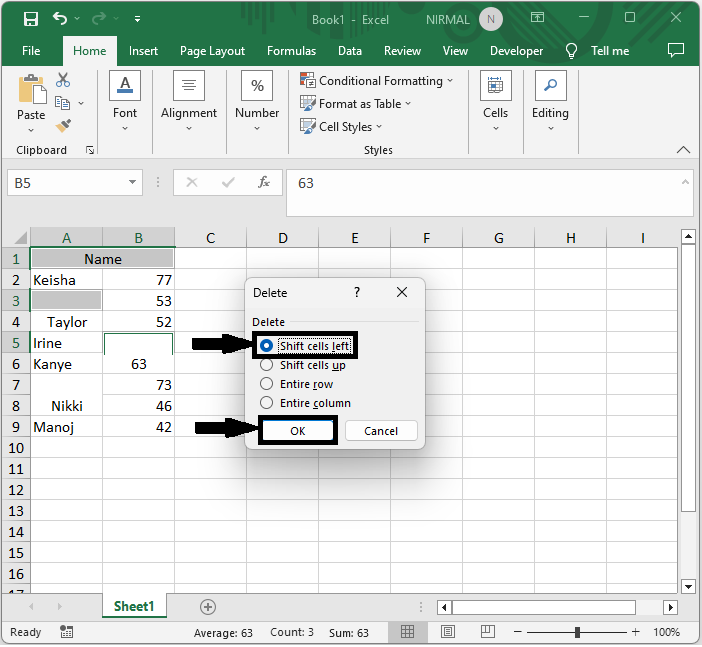Expand Format as Table dropdown
The width and height of the screenshot is (702, 647).
(x=408, y=103)
